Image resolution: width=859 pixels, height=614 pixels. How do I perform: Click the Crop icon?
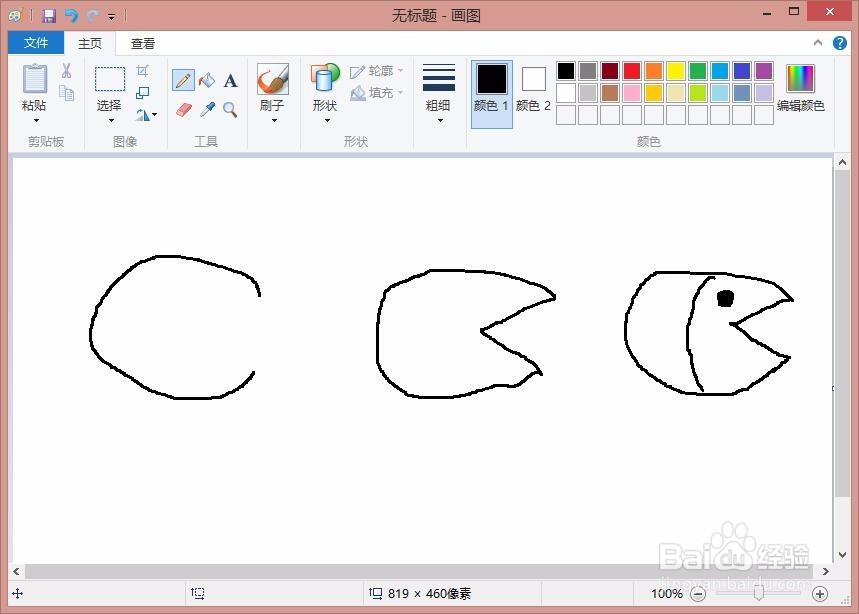pos(142,71)
